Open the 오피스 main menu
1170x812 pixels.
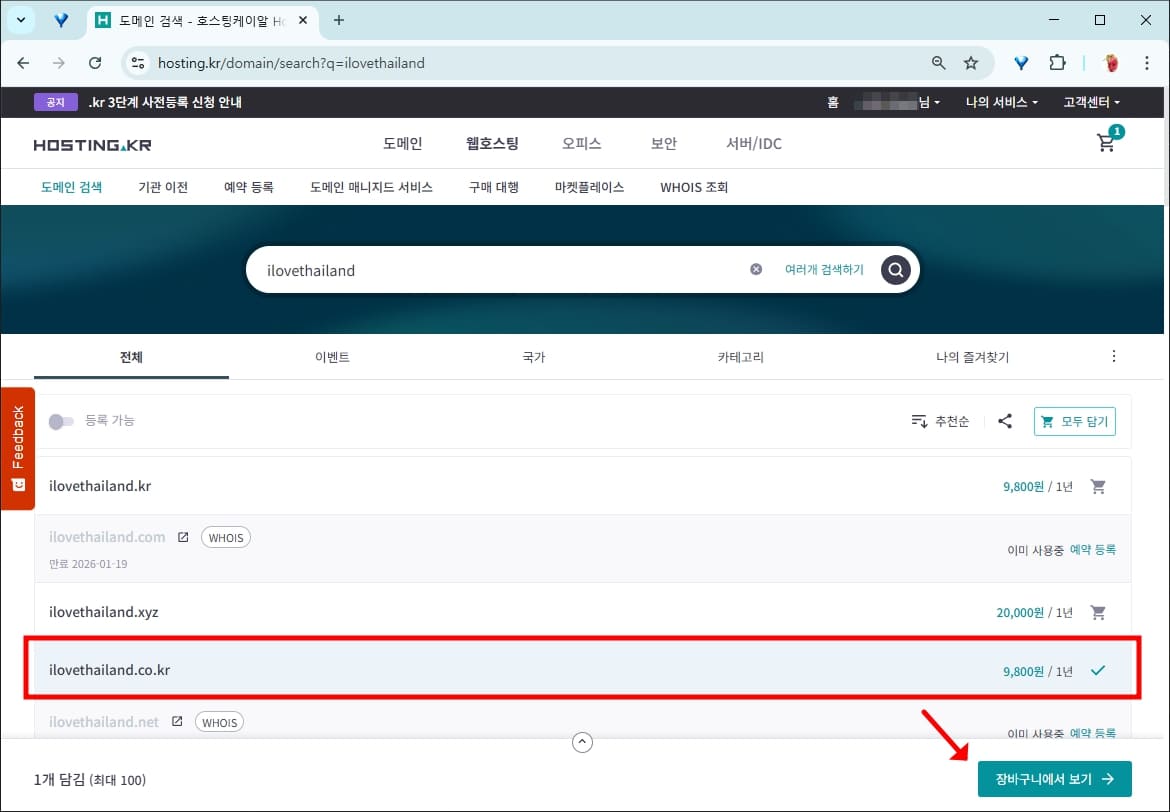point(581,143)
